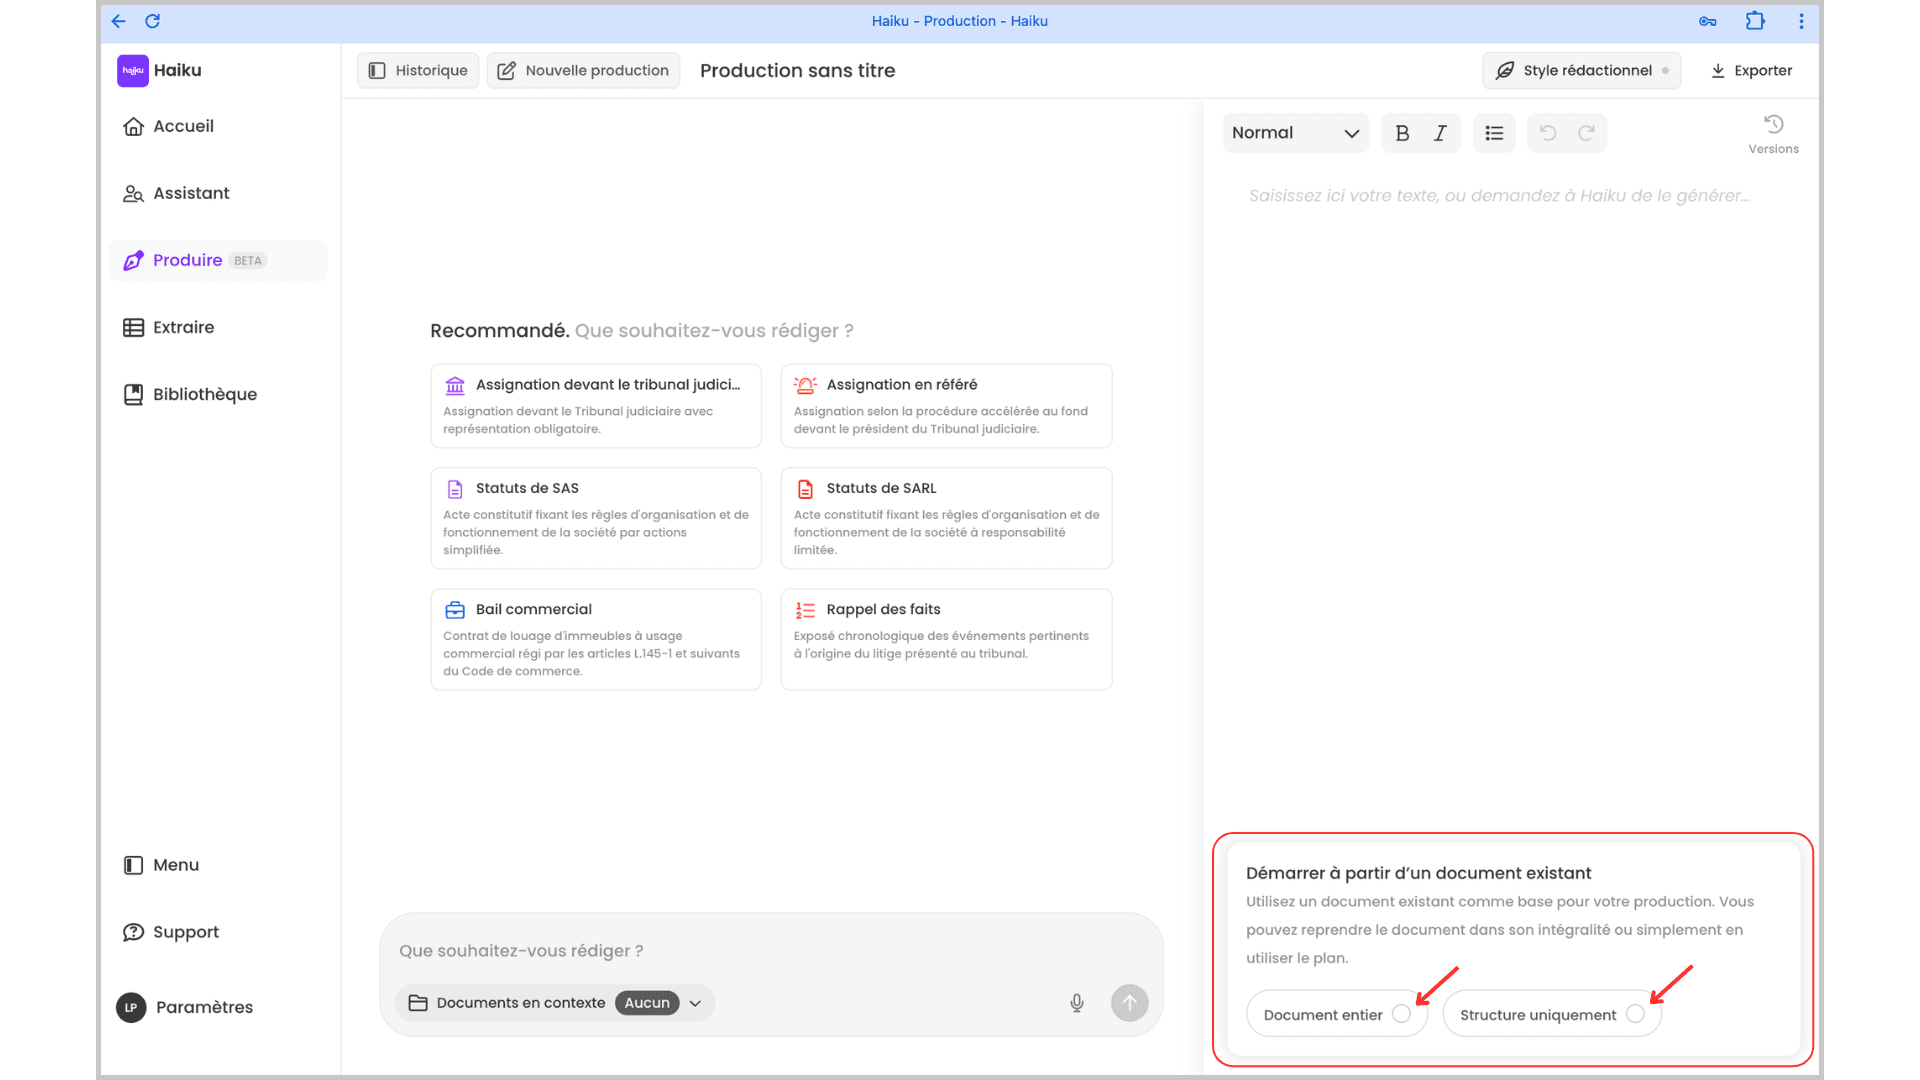
Task: Select the Structure uniquement radio option
Action: pos(1635,1014)
